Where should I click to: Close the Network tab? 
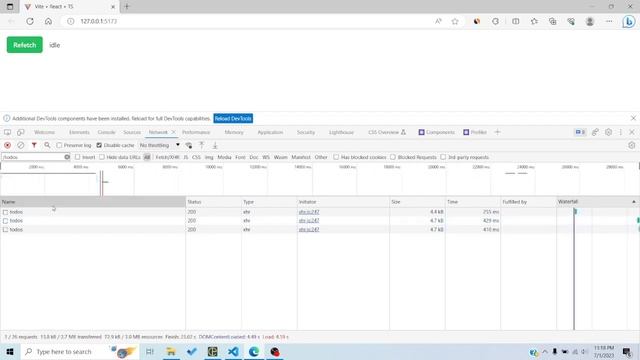click(173, 132)
